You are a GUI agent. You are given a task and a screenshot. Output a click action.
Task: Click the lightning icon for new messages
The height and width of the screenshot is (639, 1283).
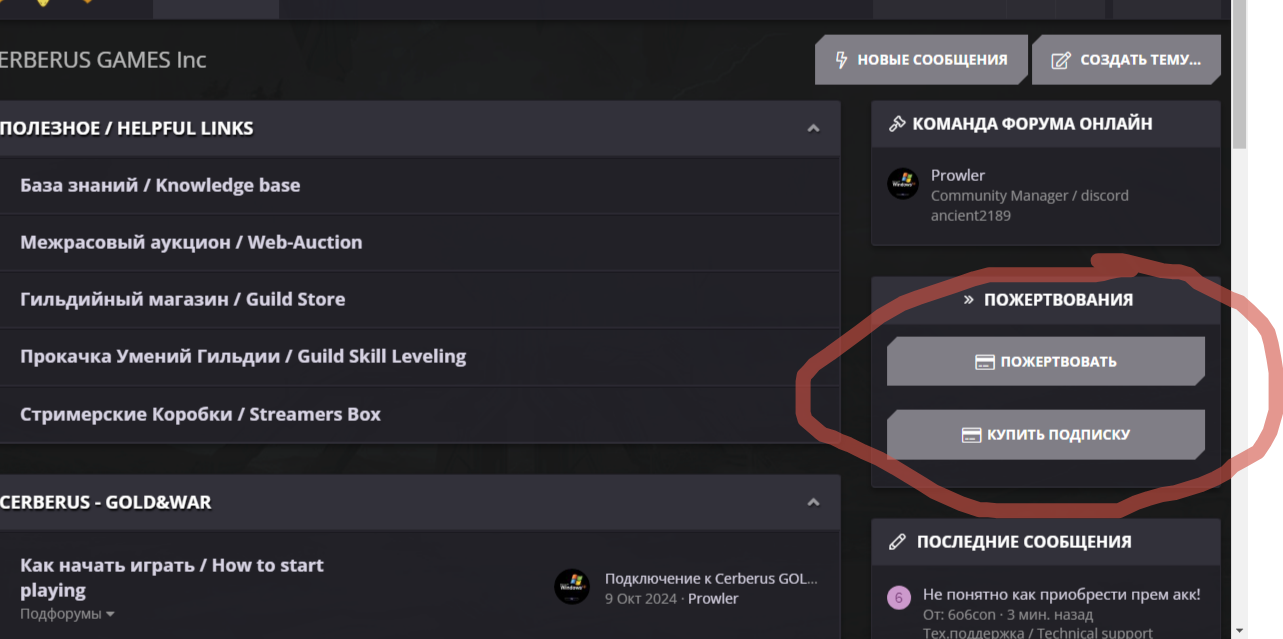click(841, 60)
